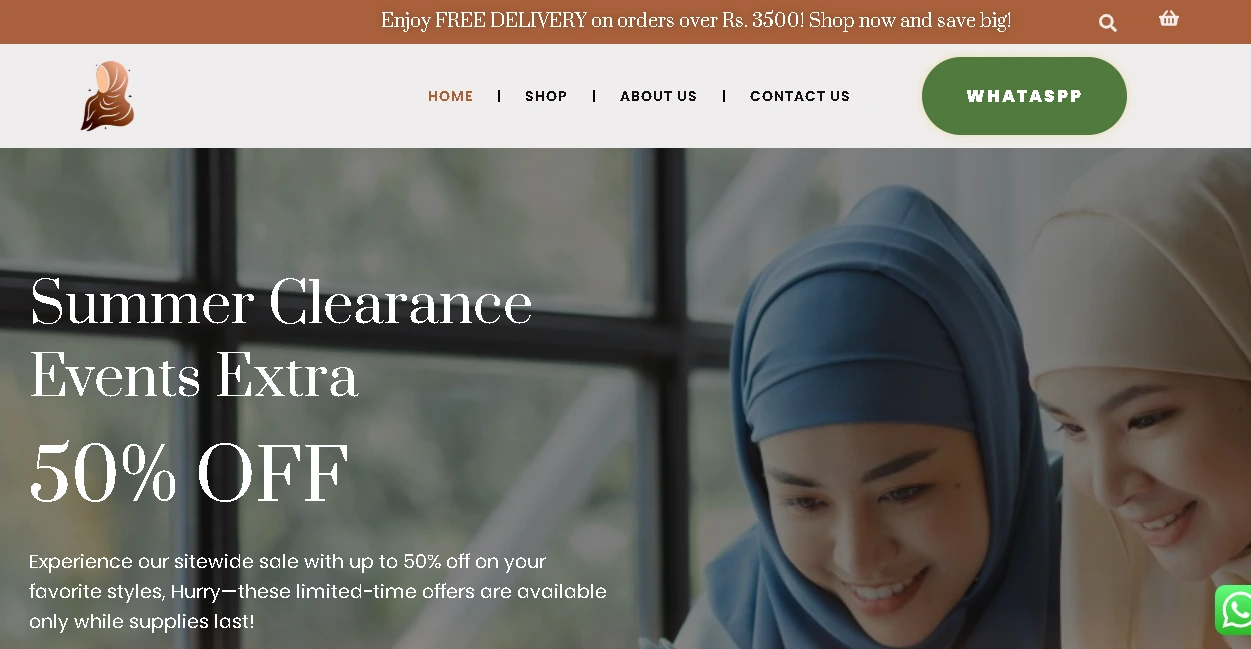Click the separator before CONTACT US

[x=724, y=96]
